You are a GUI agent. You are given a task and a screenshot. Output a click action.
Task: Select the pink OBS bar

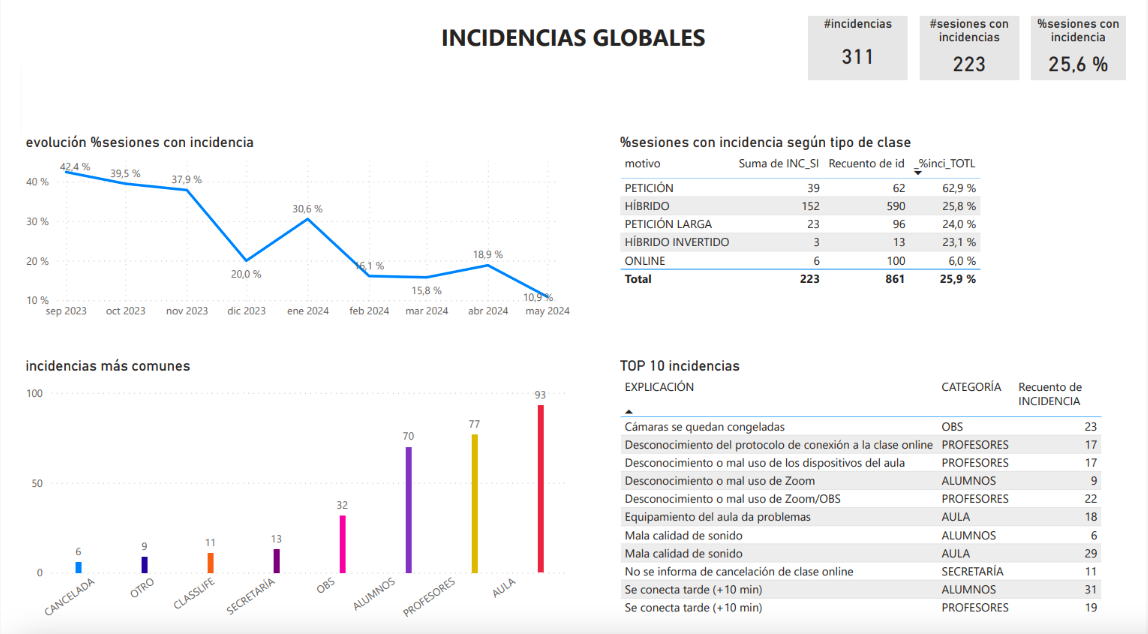coord(343,545)
